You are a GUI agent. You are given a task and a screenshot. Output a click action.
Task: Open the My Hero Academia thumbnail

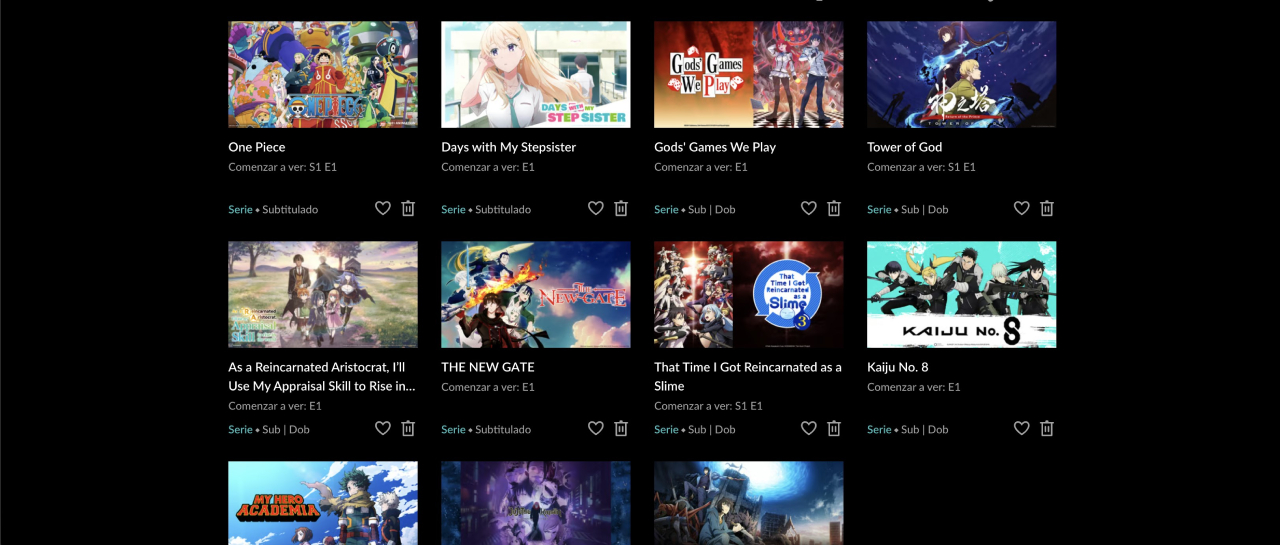tap(323, 502)
